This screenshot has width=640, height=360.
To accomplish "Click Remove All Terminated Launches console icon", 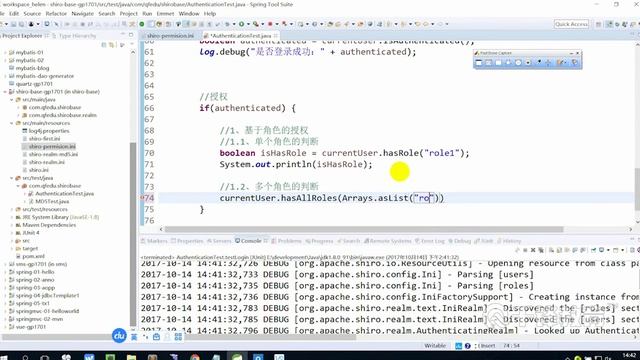I will [x=541, y=250].
